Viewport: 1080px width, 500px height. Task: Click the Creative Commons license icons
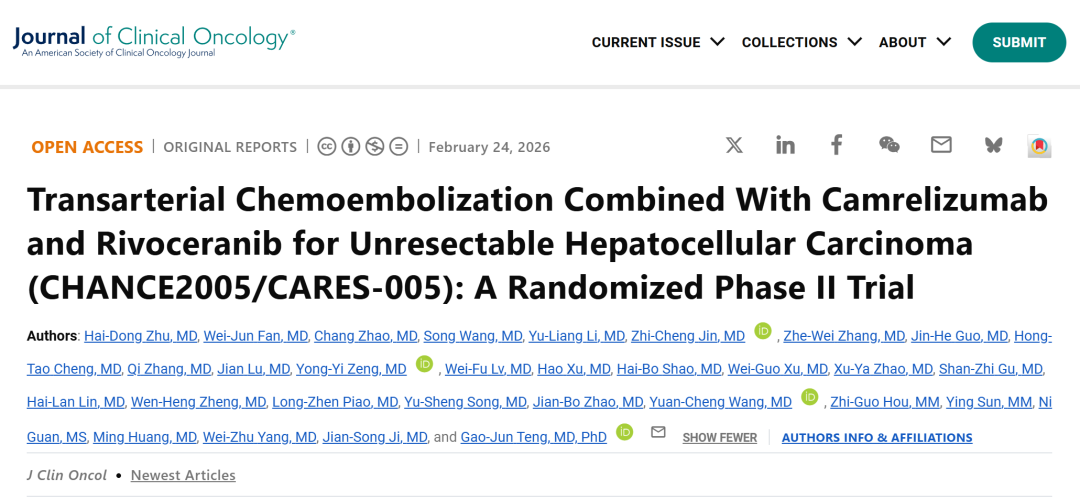(x=363, y=147)
